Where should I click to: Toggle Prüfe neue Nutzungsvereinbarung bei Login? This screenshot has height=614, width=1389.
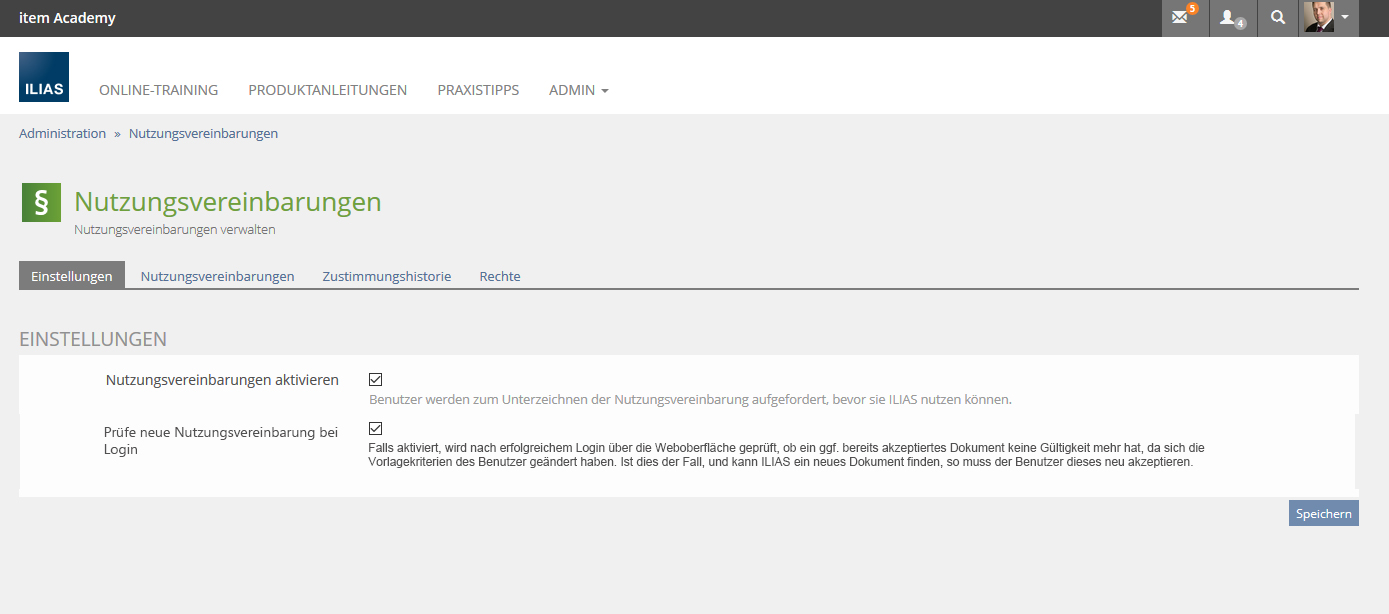(x=376, y=428)
